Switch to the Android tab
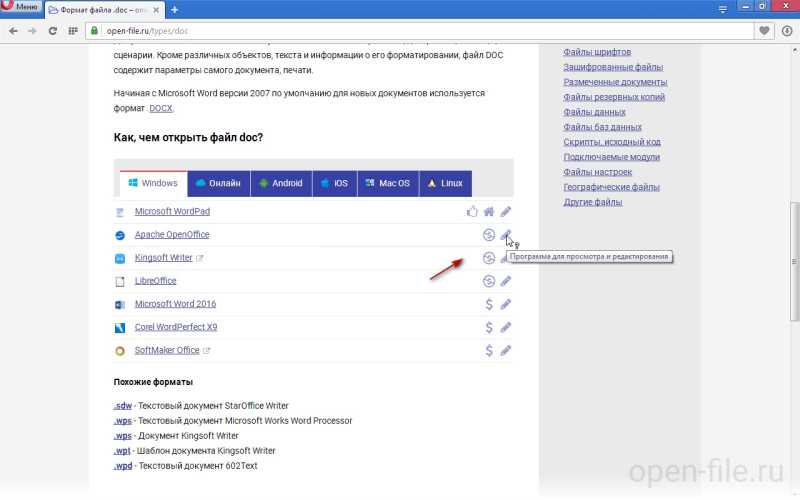The height and width of the screenshot is (500, 800). [281, 183]
